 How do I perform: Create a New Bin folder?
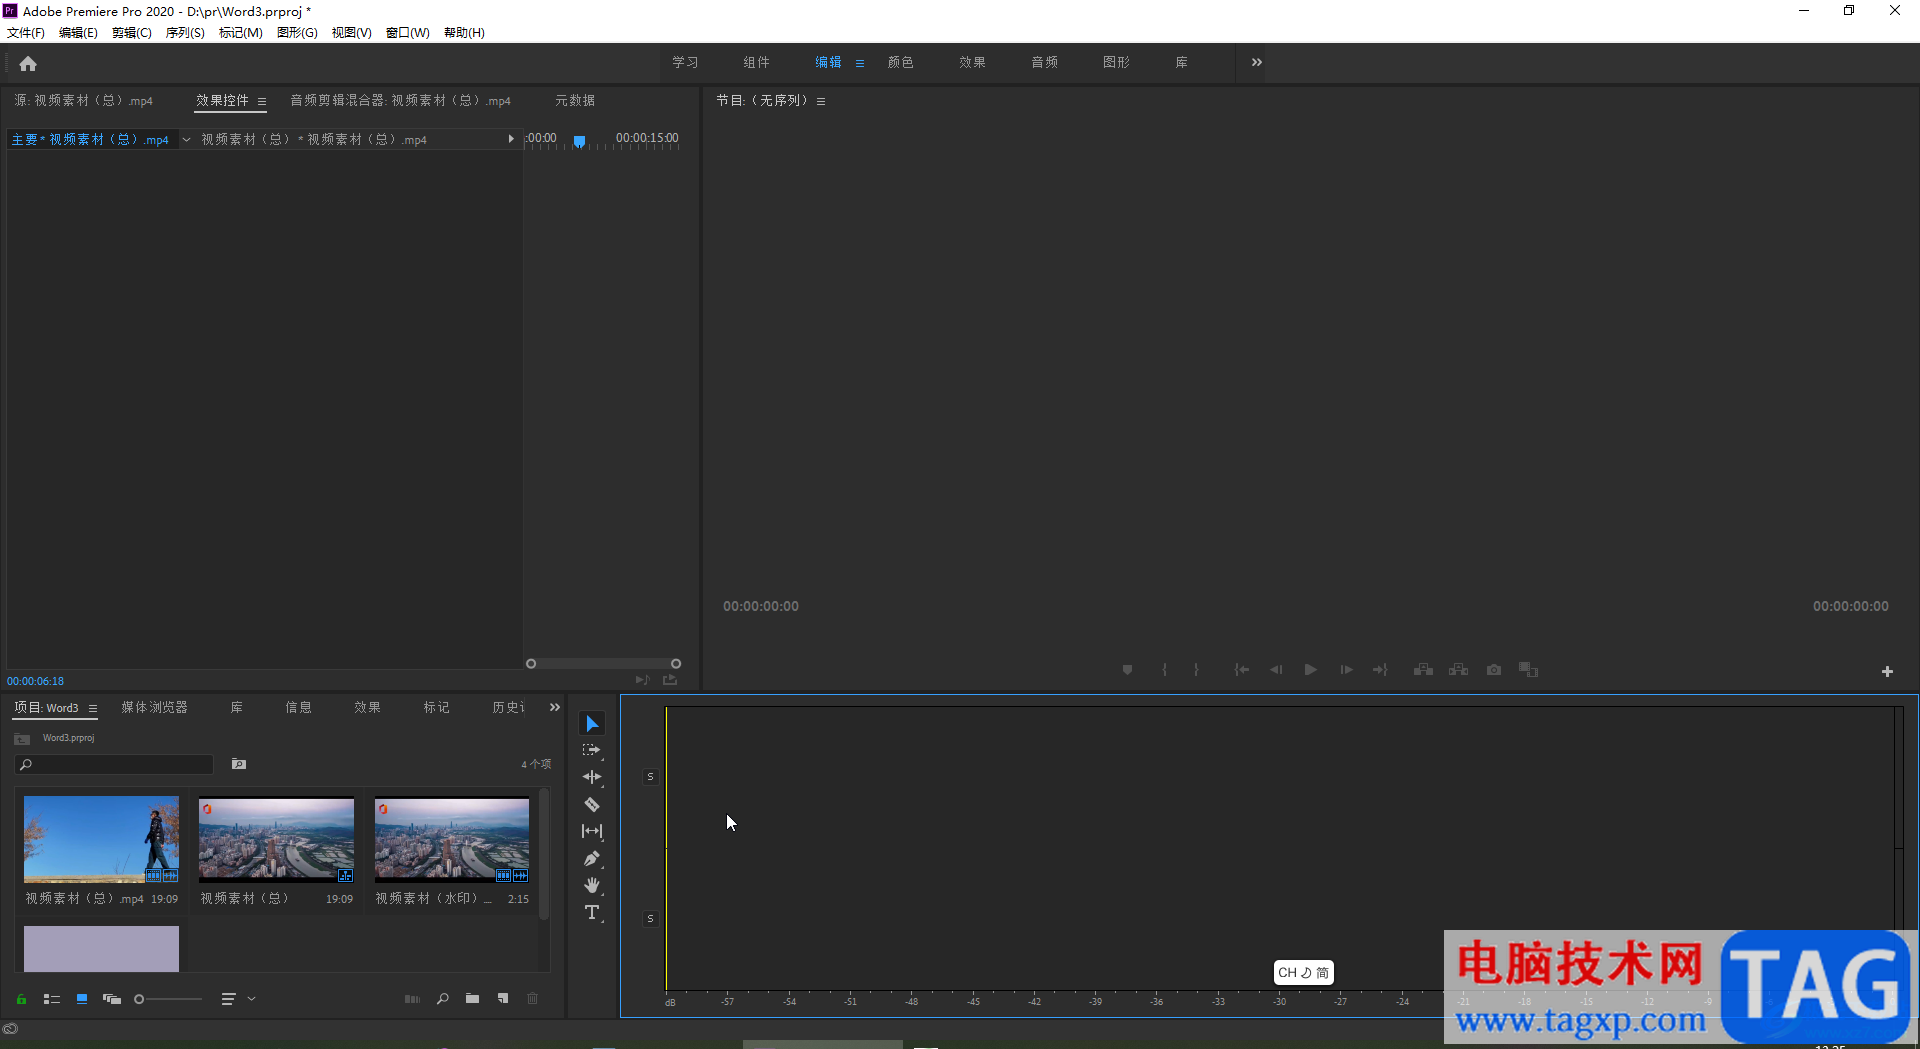[472, 999]
